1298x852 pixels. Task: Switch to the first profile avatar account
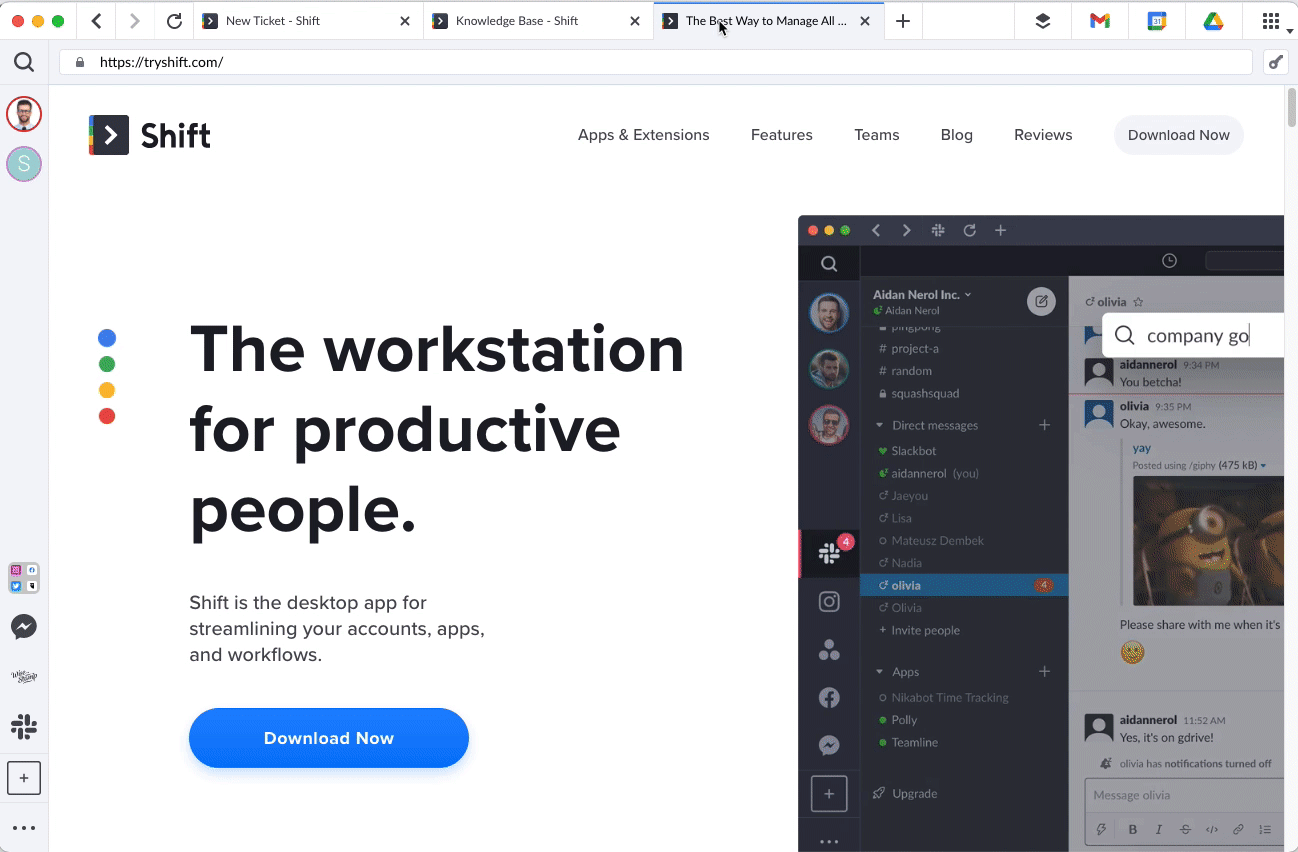(24, 114)
